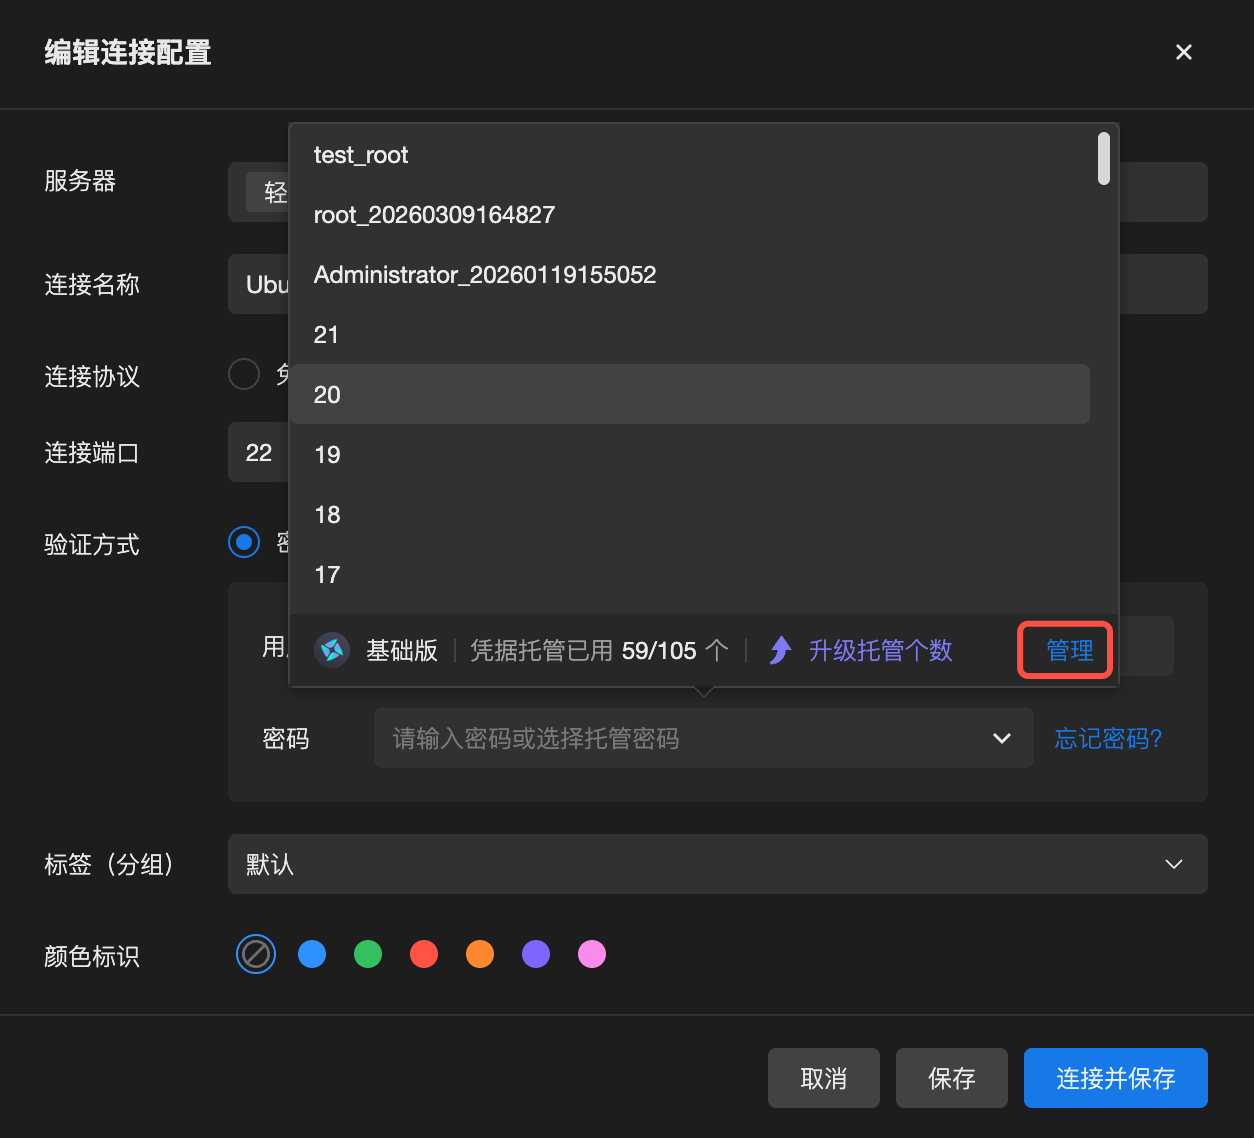Click the credential list scrollbar thumb
Screen dimensions: 1254x1138
(x=1104, y=159)
